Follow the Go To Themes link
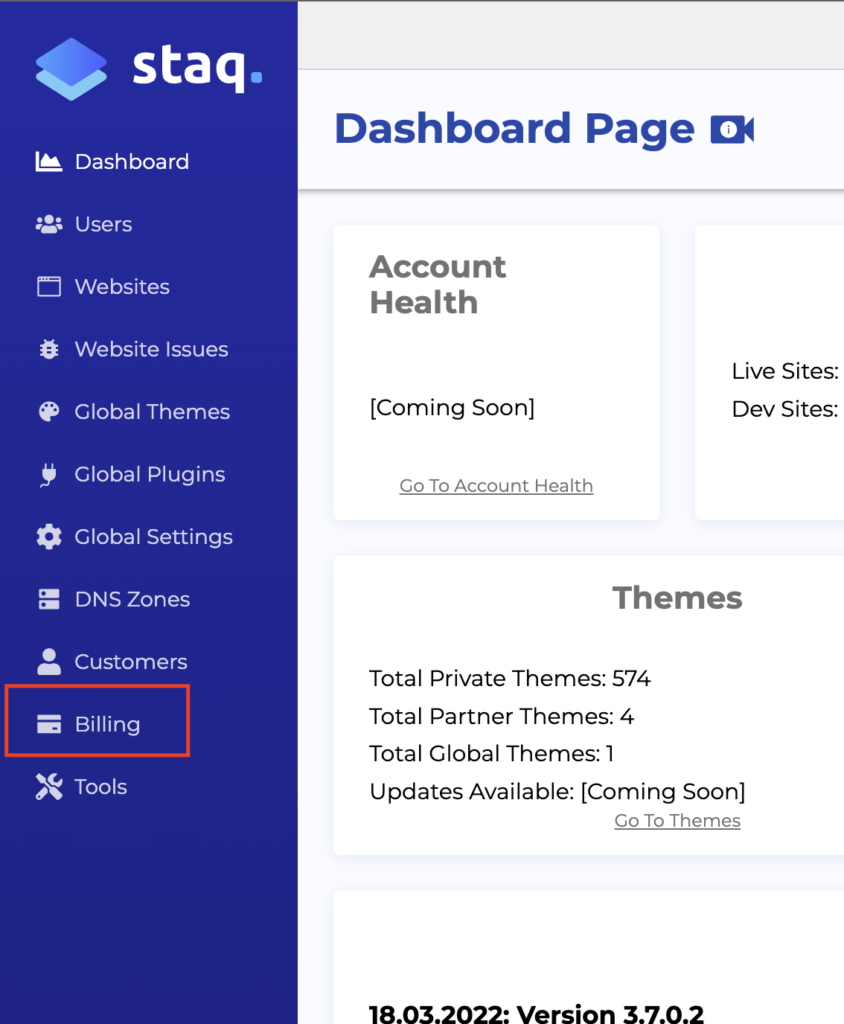The width and height of the screenshot is (844, 1024). click(x=677, y=821)
